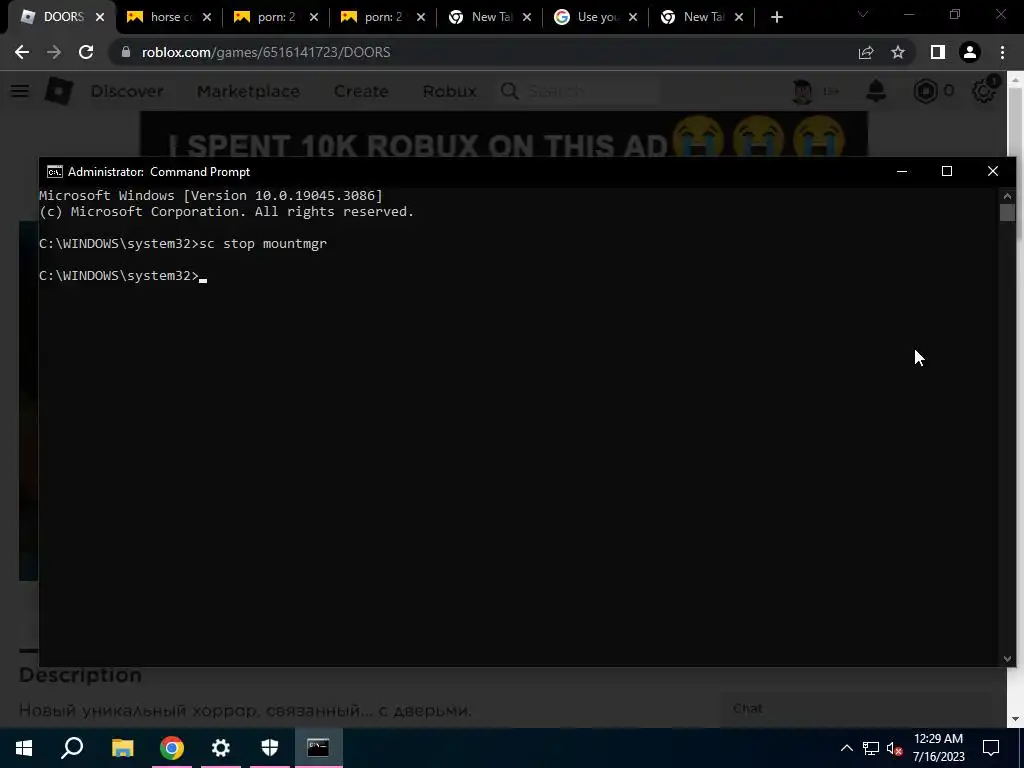Minimize the Command Prompt window
The width and height of the screenshot is (1024, 768).
click(x=902, y=171)
